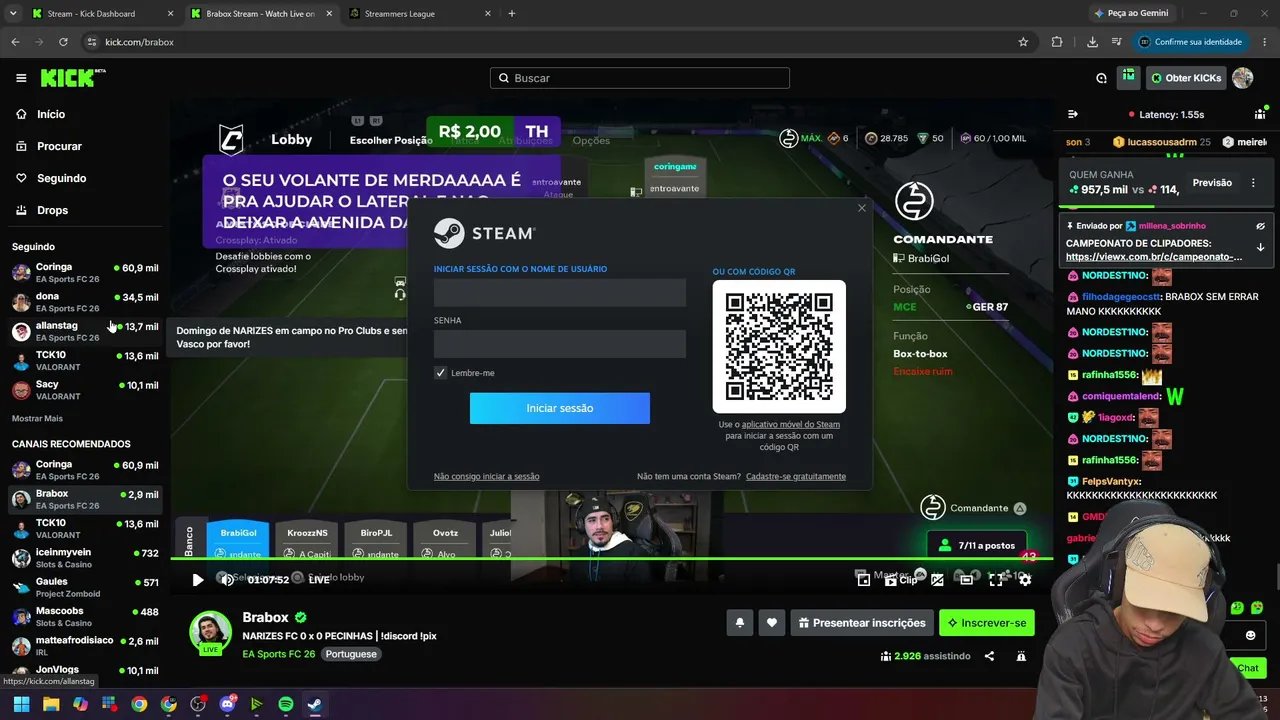Share the Brabox stream

click(989, 656)
